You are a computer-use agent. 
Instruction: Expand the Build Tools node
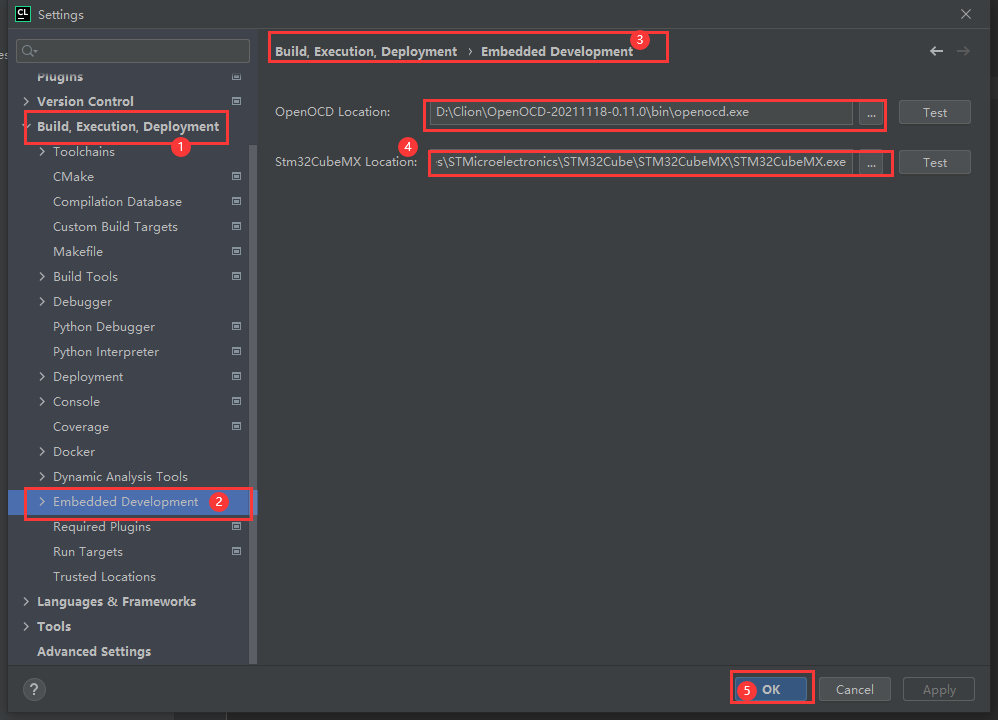click(x=42, y=276)
